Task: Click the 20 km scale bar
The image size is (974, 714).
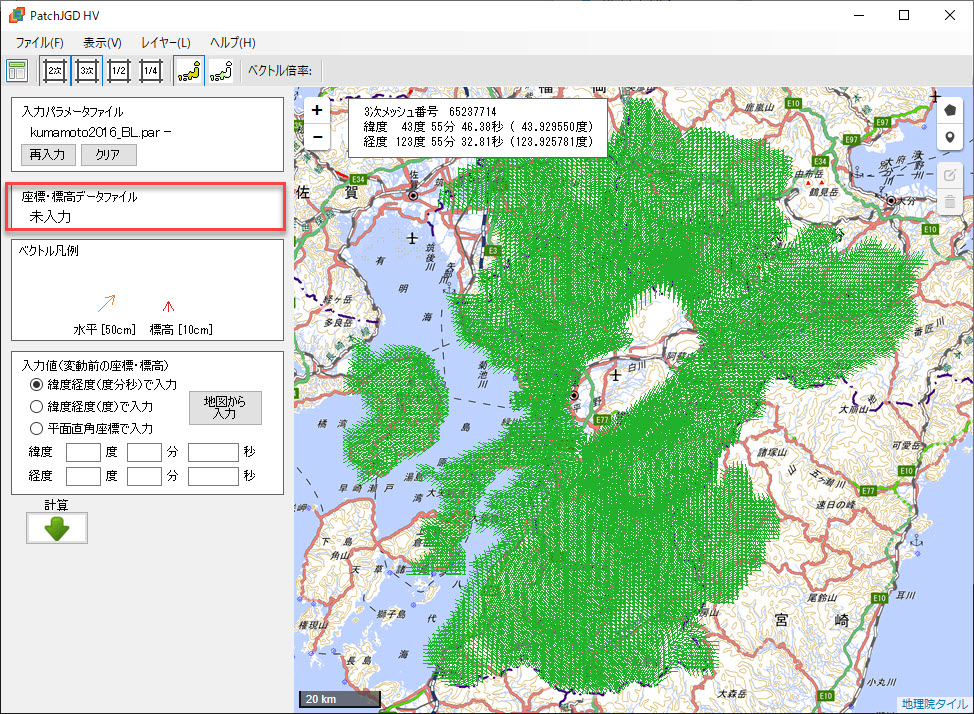Action: pos(340,699)
